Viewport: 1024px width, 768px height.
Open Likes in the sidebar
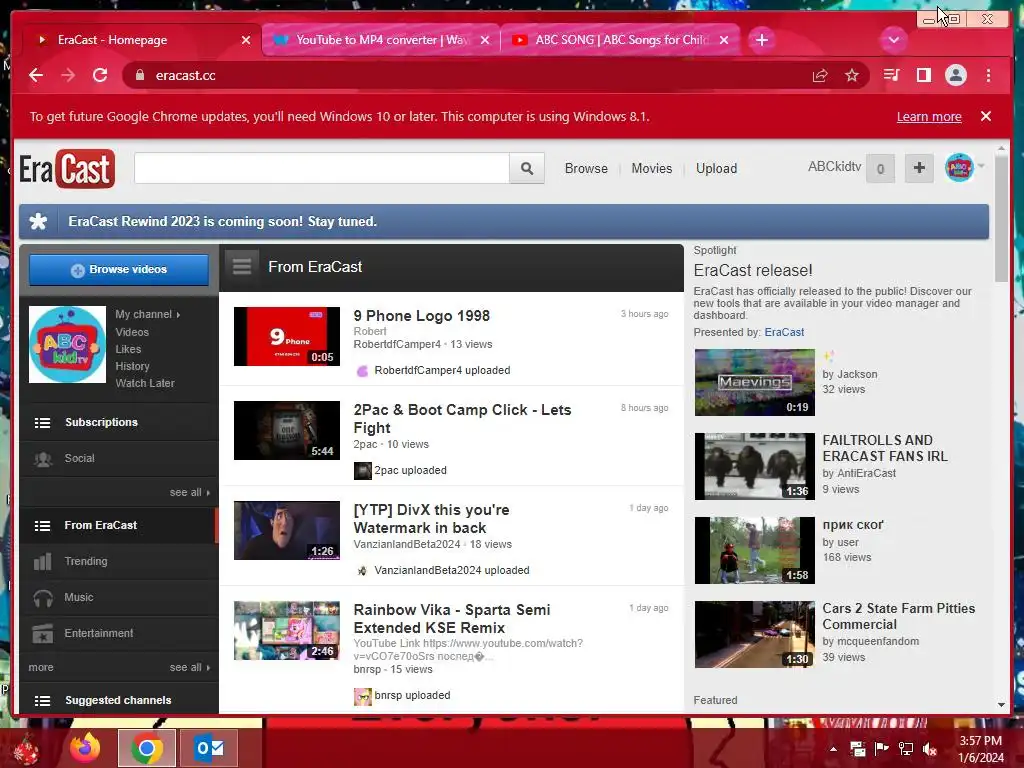[x=128, y=349]
